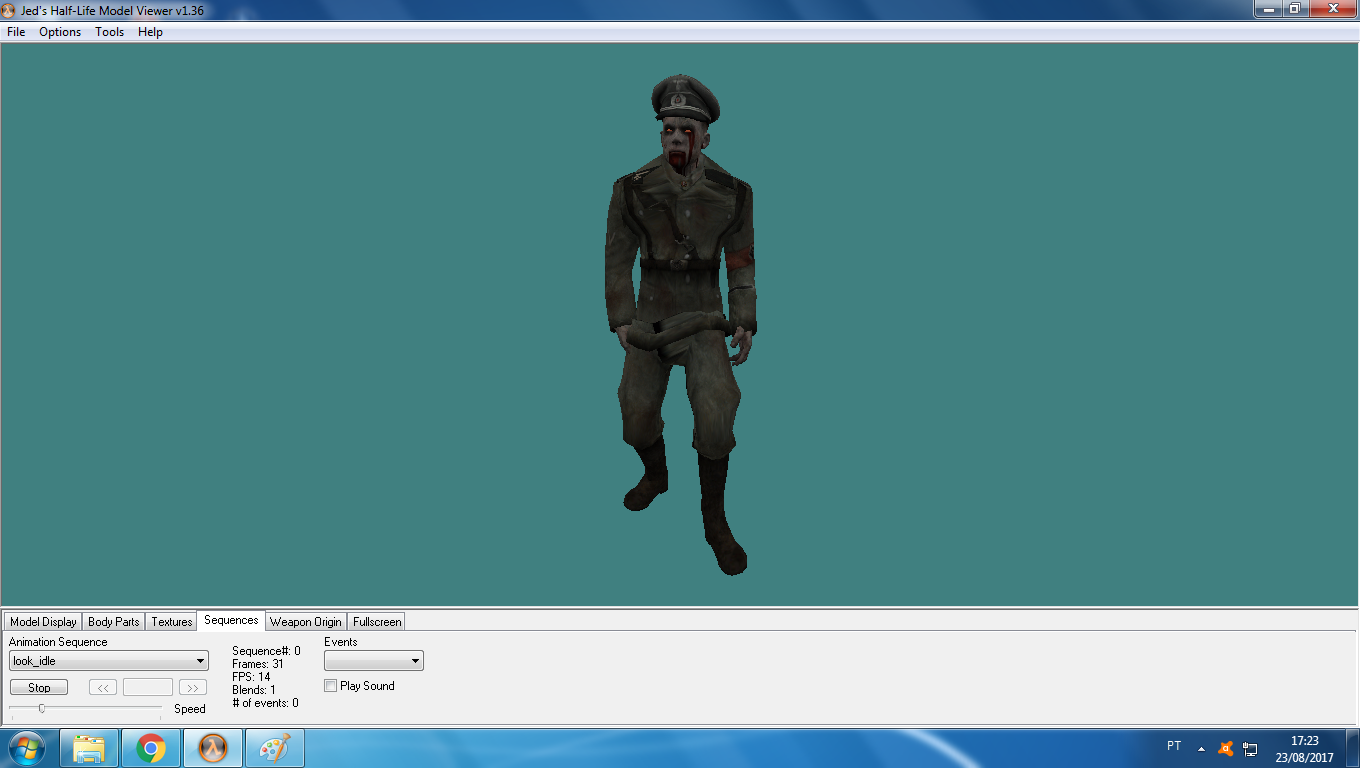Click the PT language indicator
Image resolution: width=1361 pixels, height=768 pixels.
tap(1174, 746)
